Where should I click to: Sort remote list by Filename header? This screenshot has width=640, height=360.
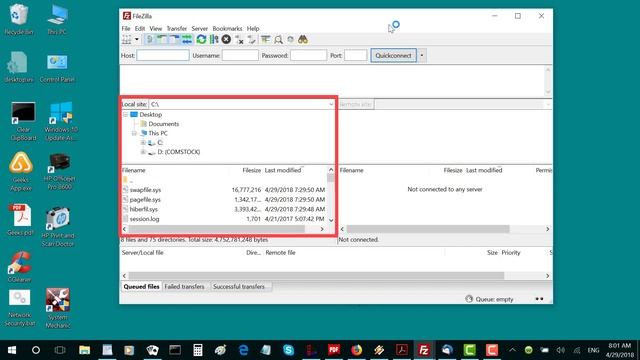tap(351, 170)
